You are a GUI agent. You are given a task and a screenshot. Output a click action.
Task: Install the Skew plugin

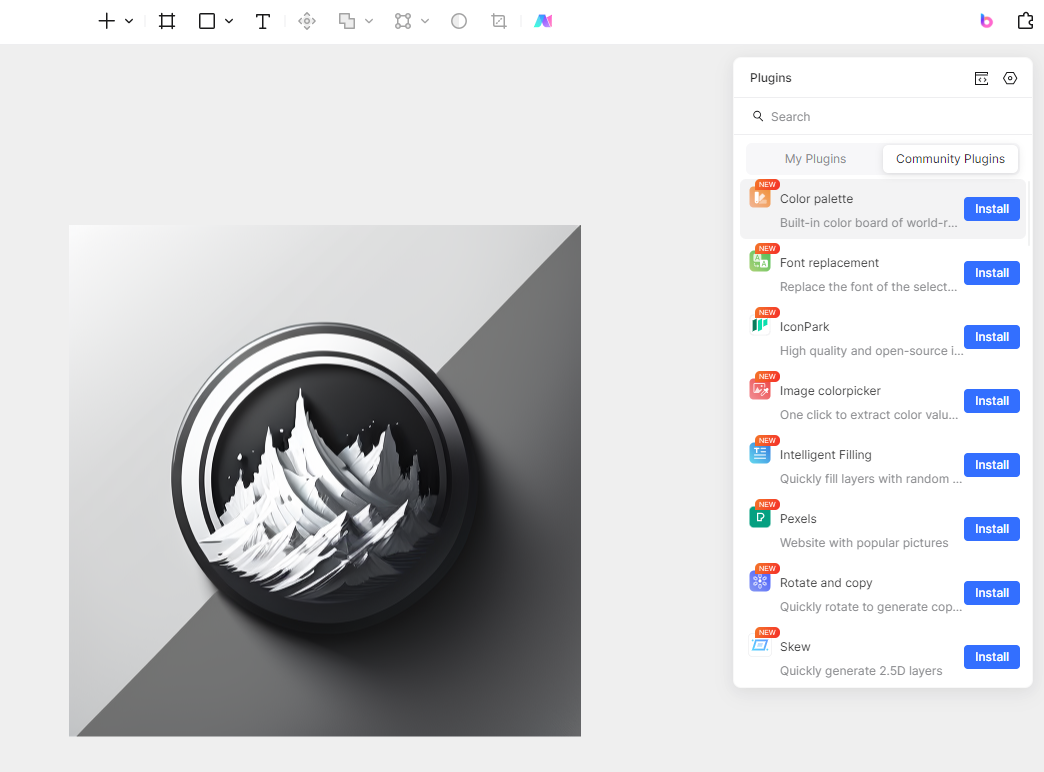coord(991,657)
